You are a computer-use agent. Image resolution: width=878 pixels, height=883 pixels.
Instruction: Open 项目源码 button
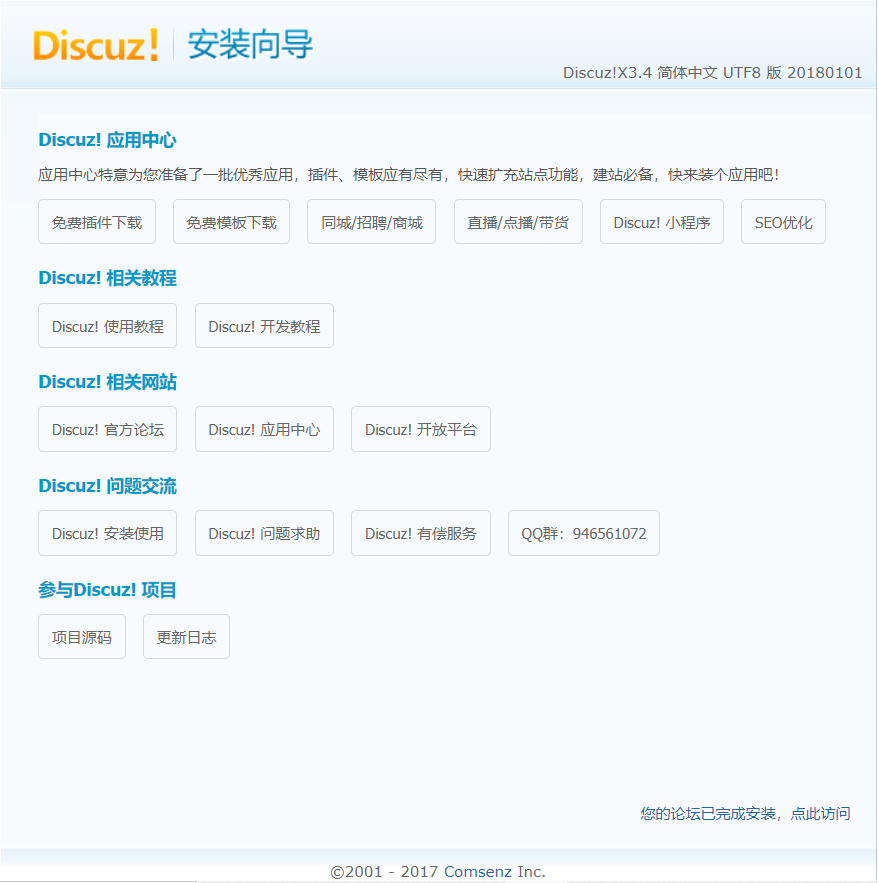pyautogui.click(x=82, y=637)
